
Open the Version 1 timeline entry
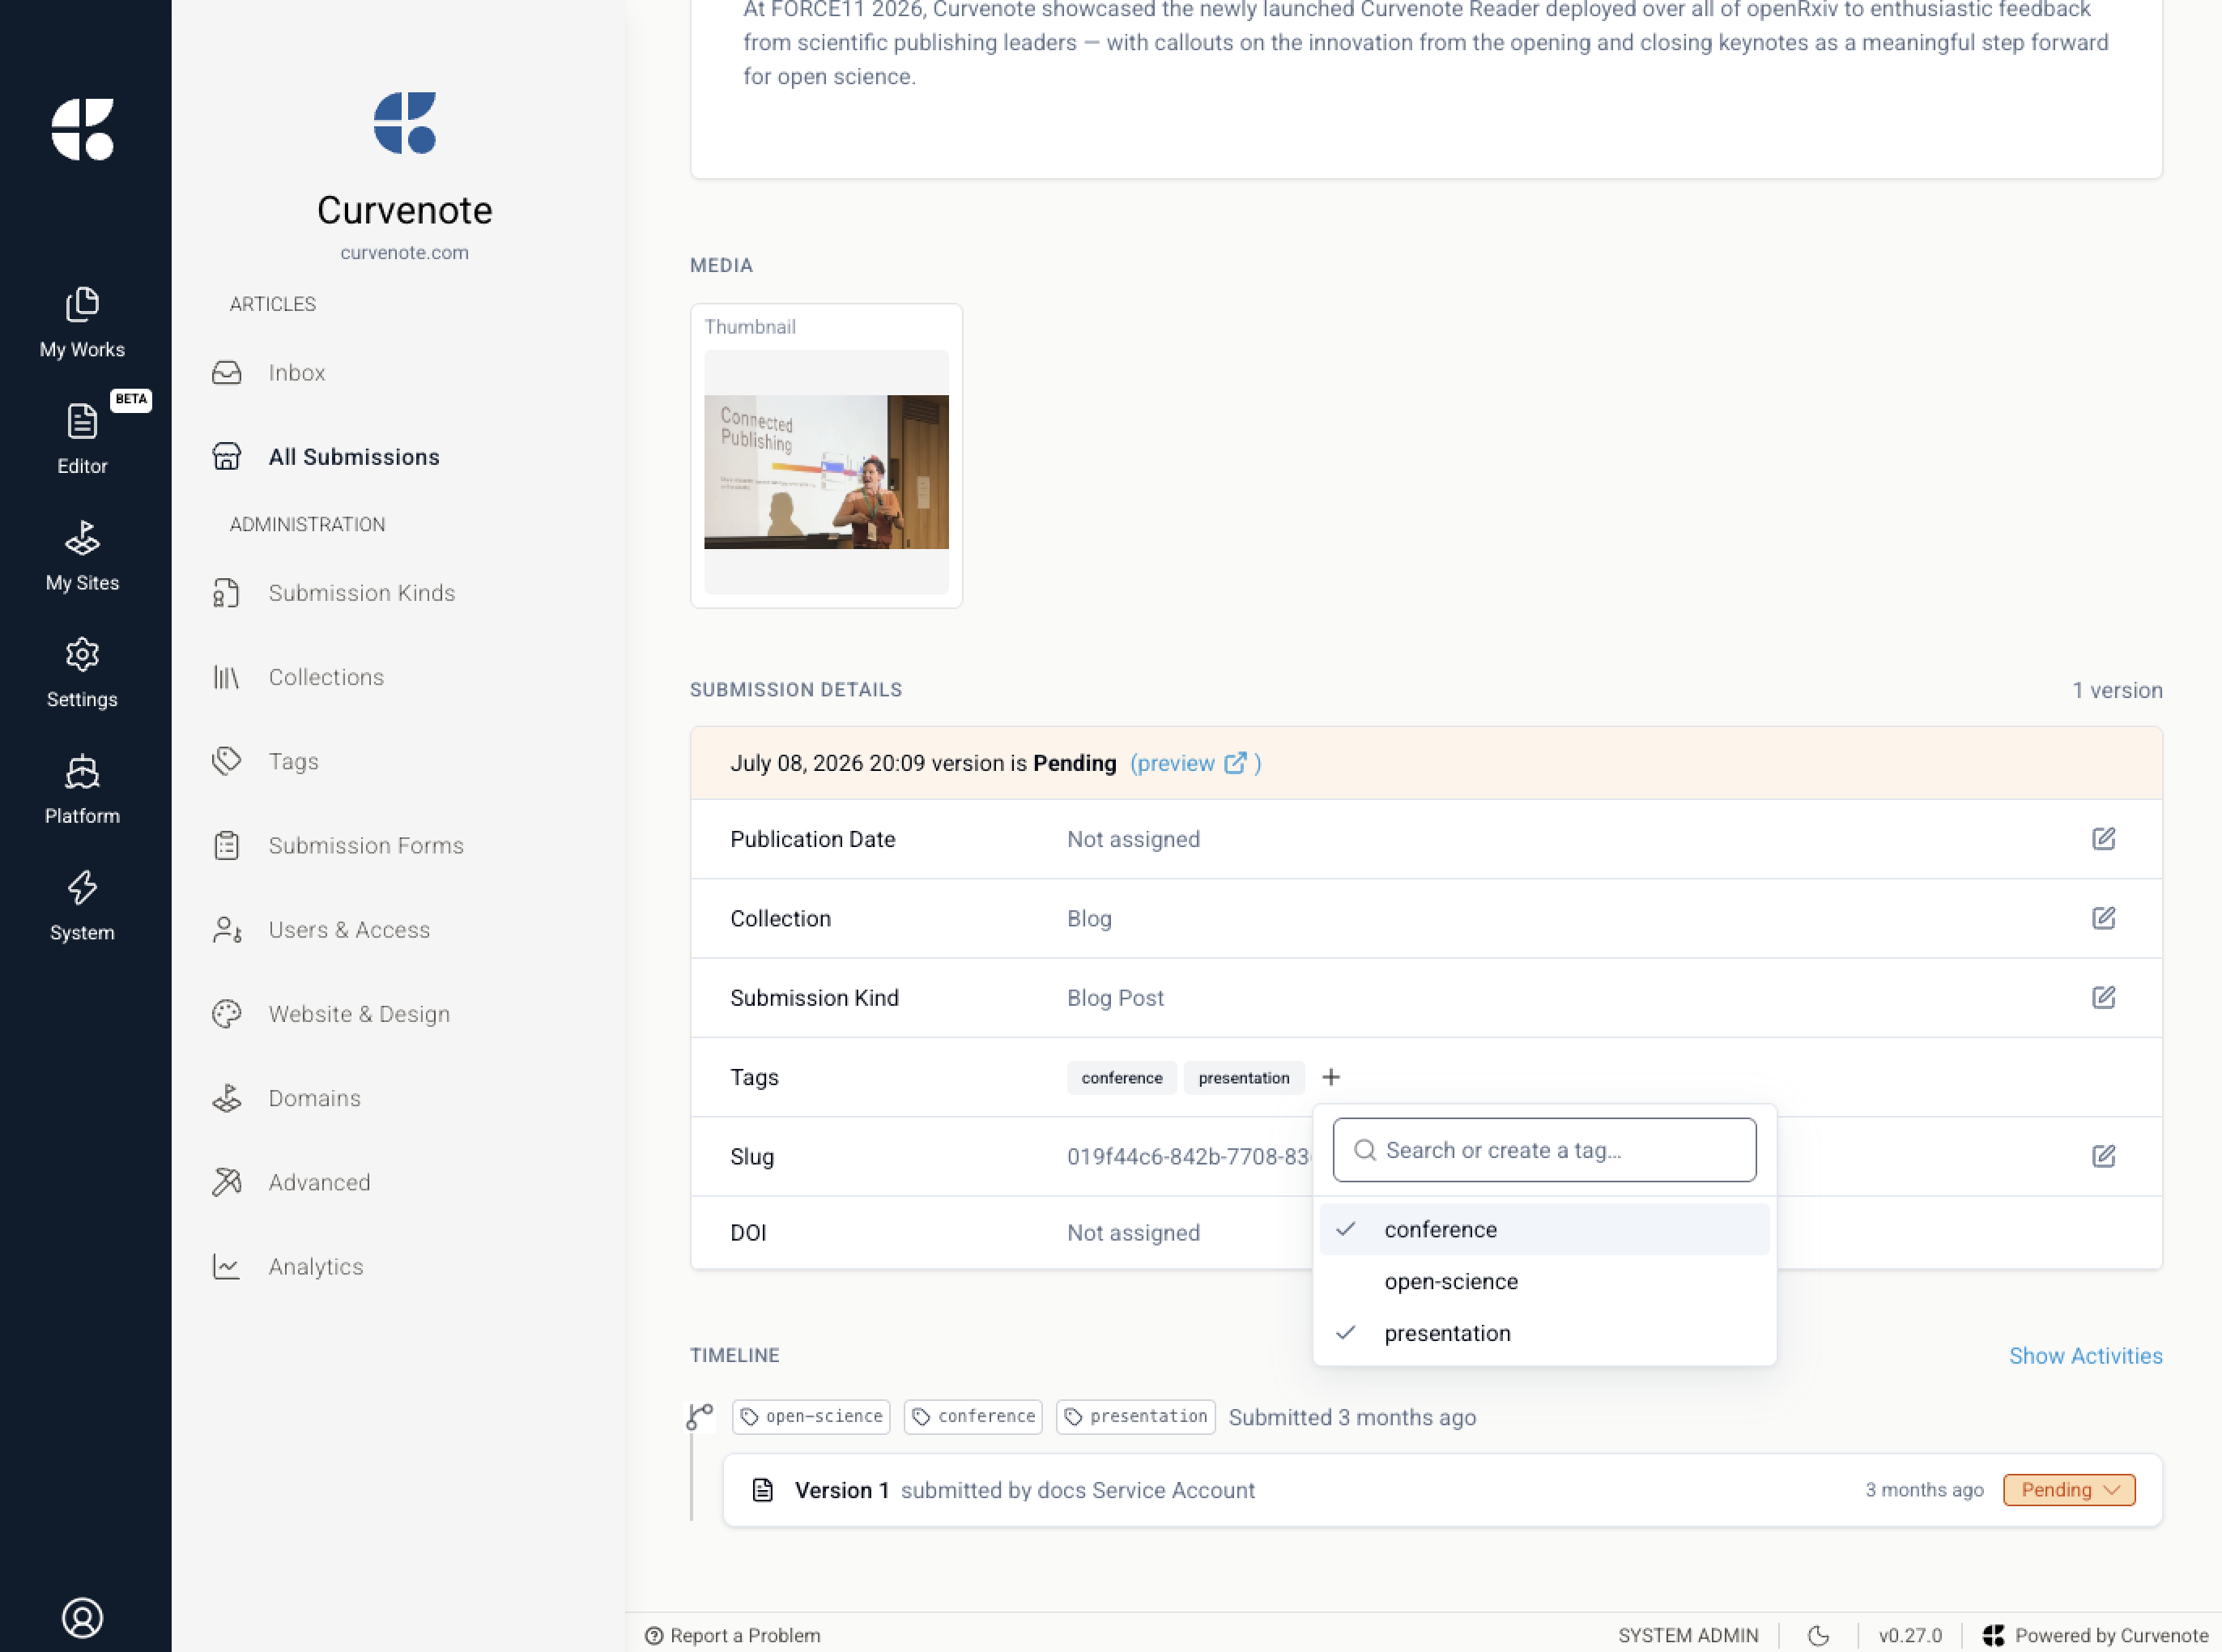1442,1490
